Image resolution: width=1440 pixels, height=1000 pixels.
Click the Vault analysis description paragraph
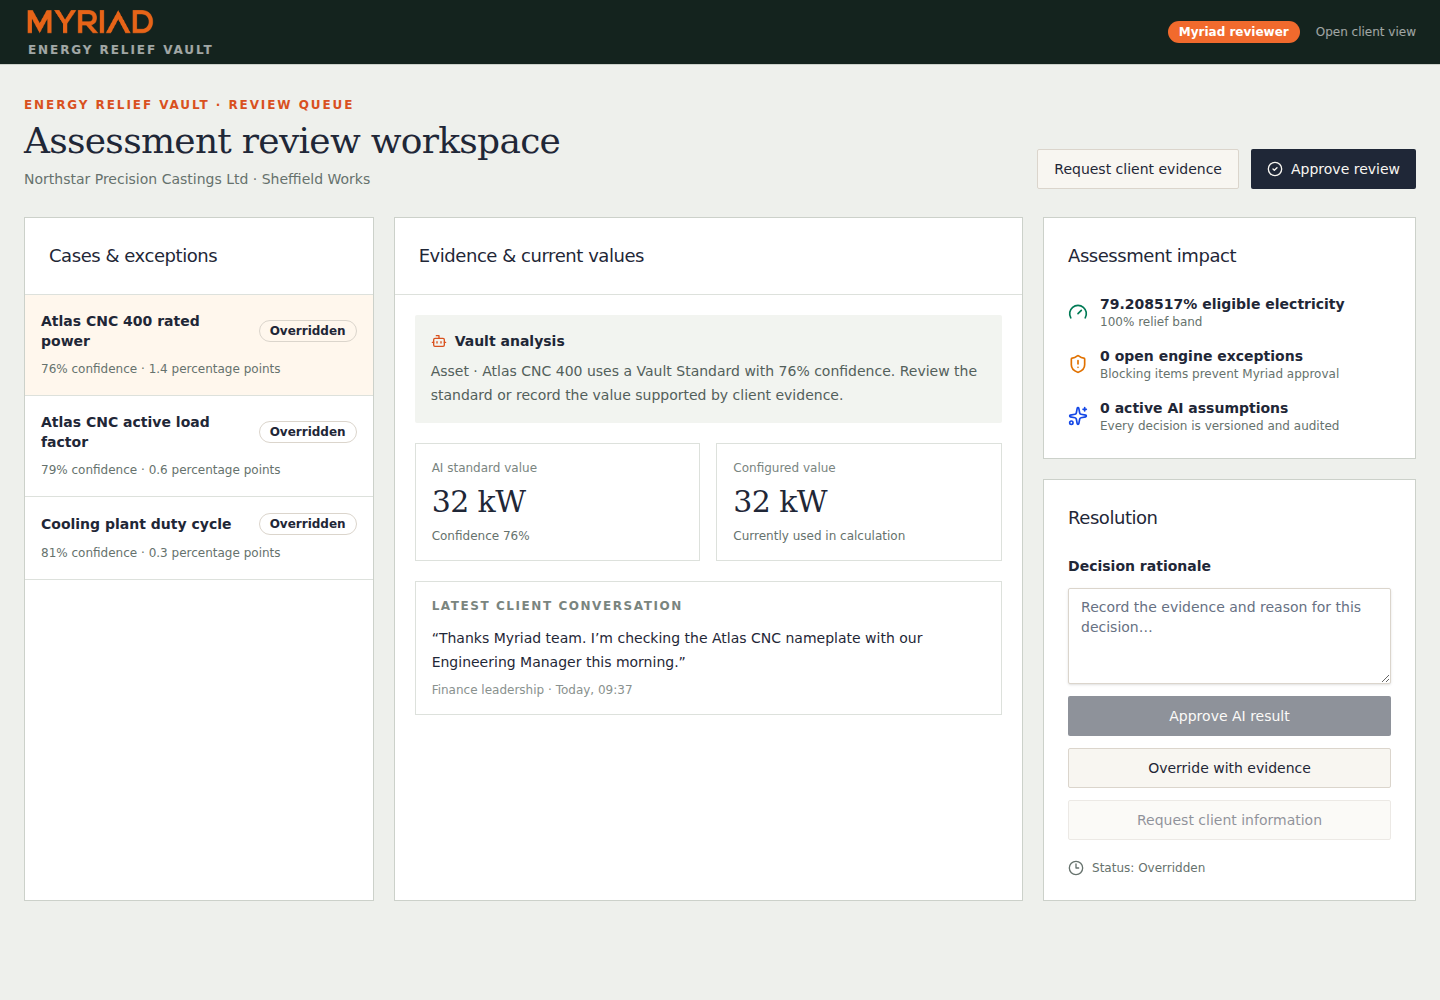click(704, 383)
